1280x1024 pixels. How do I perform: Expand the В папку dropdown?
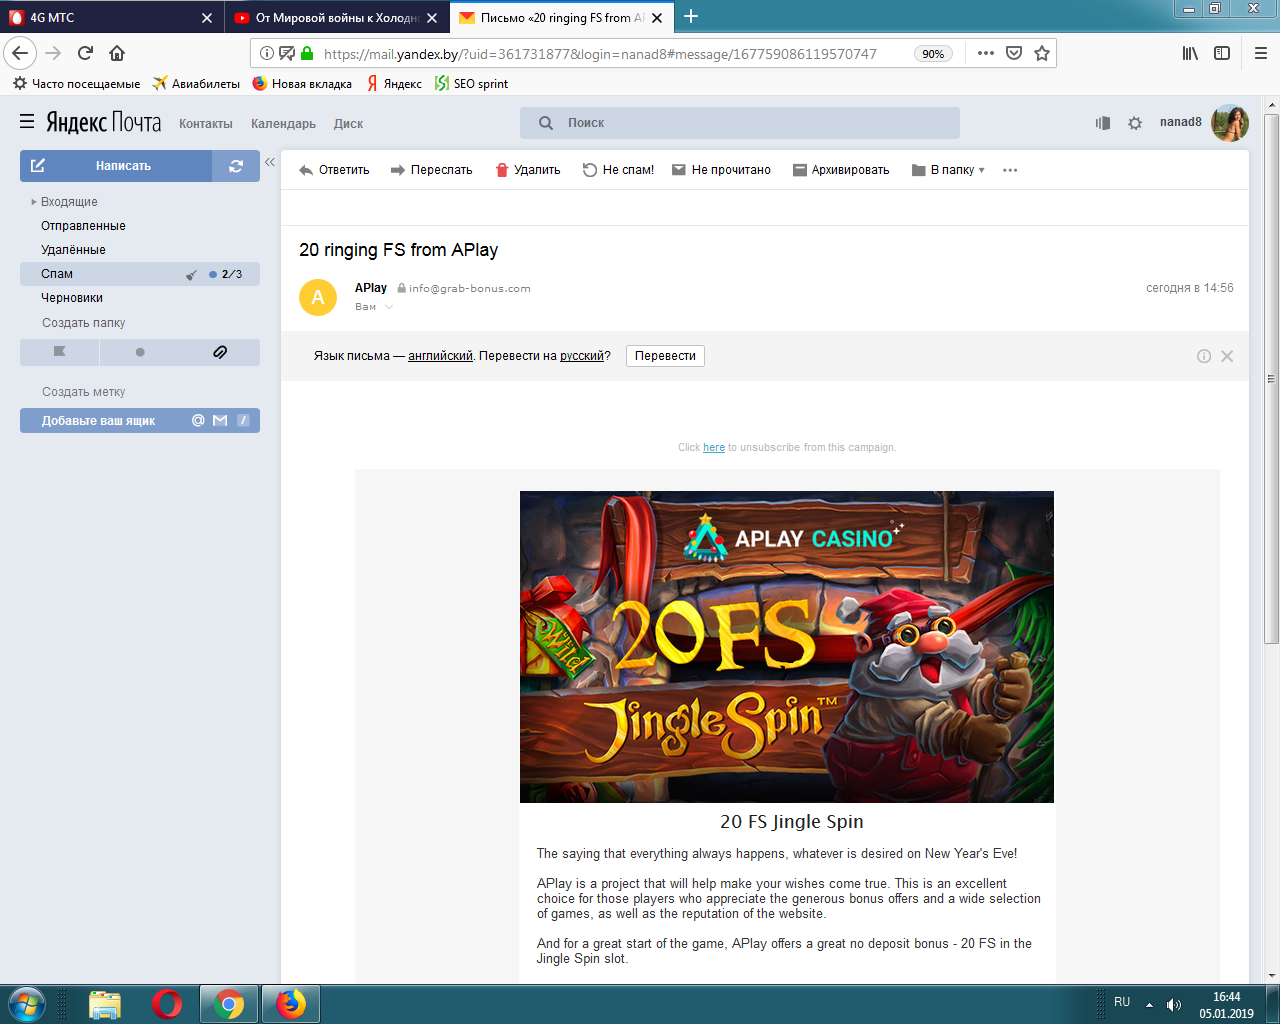click(x=949, y=170)
